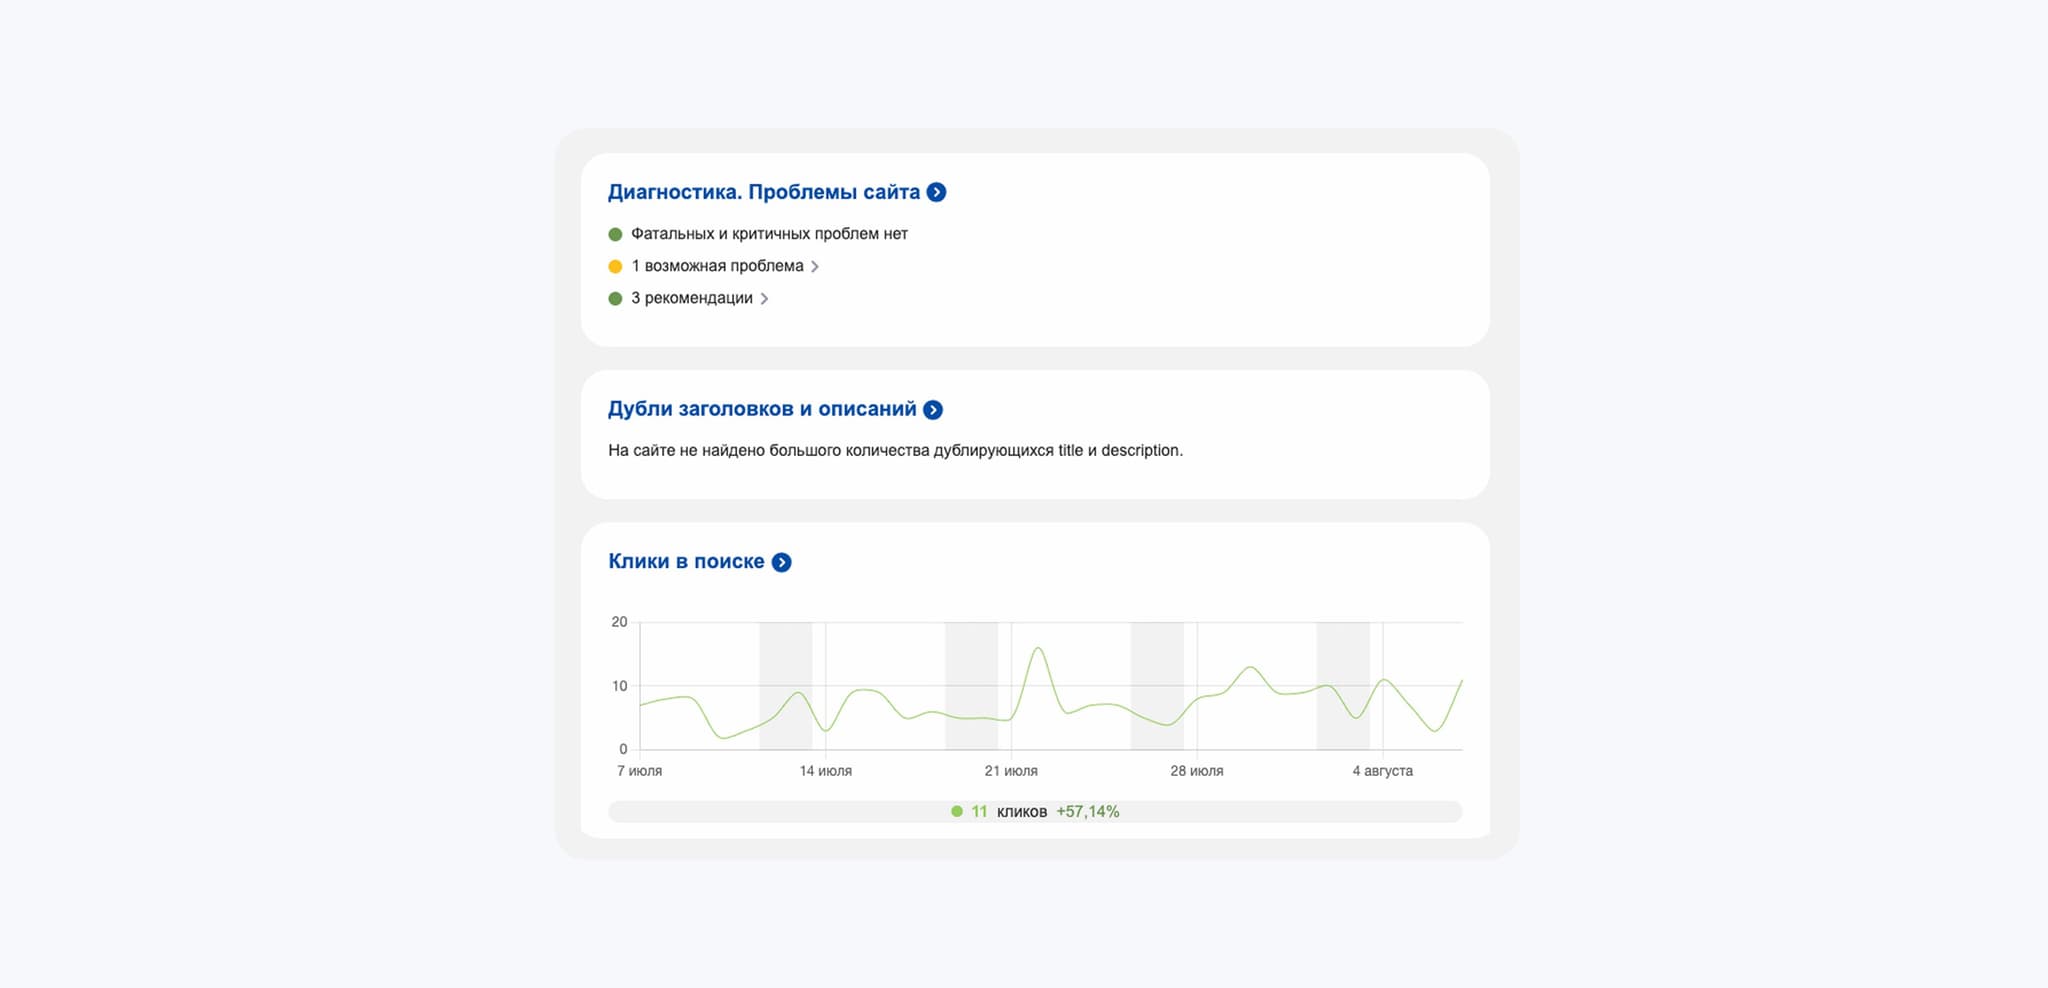Click green dot next to 3 рекомендации
The width and height of the screenshot is (2048, 988).
coord(615,298)
